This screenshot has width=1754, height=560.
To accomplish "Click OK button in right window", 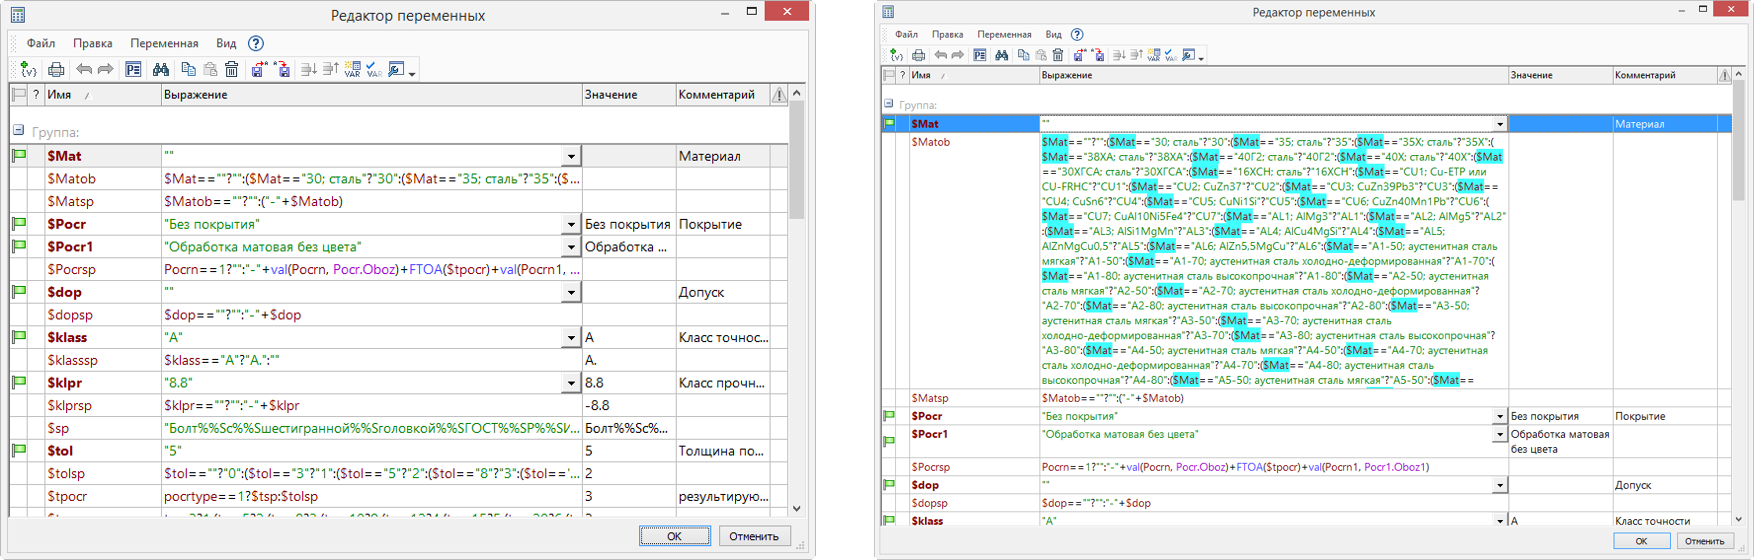I will [1641, 540].
